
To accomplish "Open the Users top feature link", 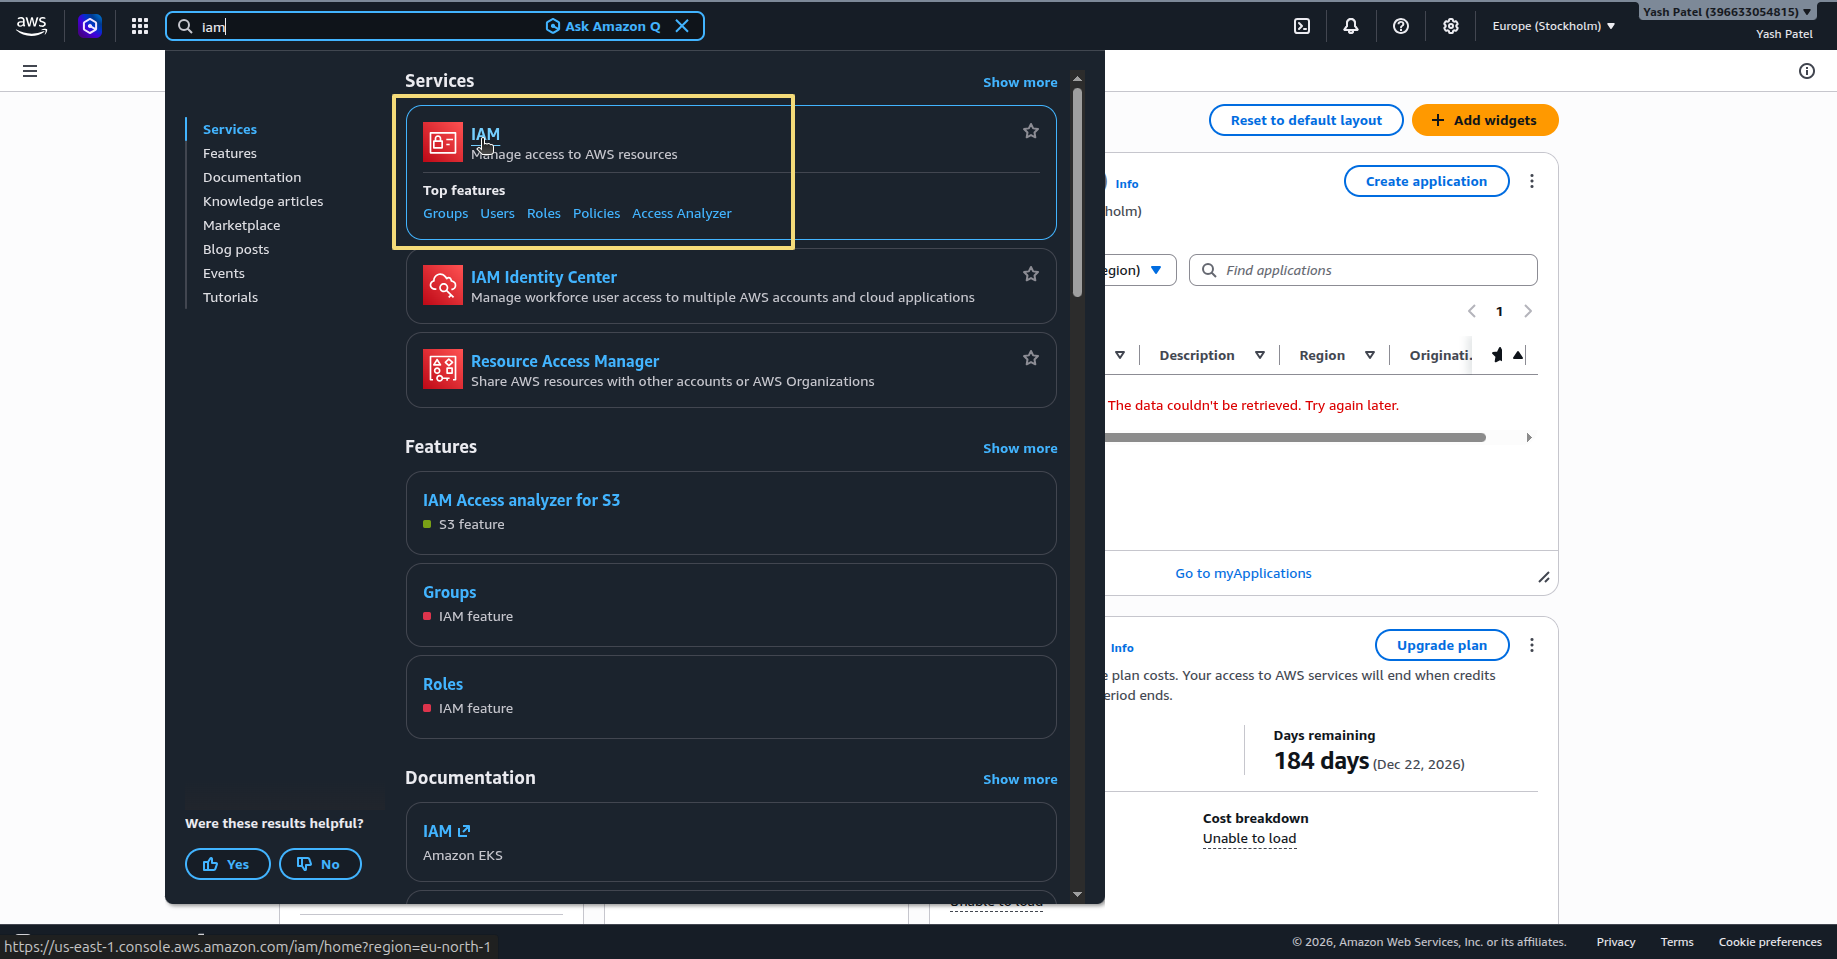I will pos(497,213).
